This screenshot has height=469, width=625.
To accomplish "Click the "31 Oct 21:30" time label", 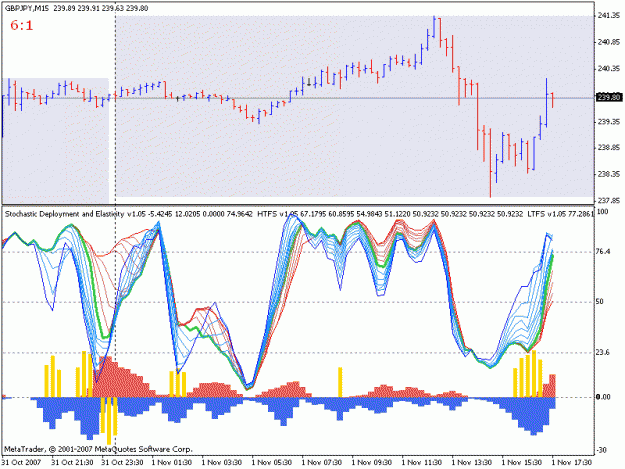I will point(72,463).
